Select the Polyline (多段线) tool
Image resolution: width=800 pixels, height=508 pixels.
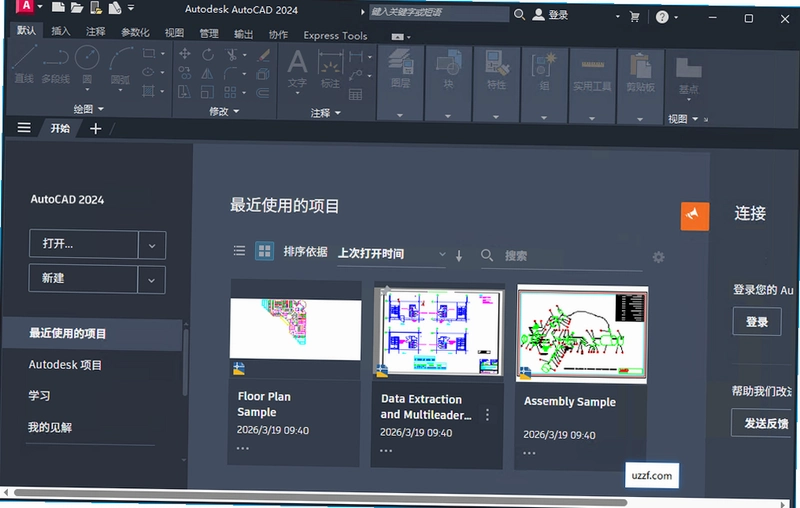click(56, 64)
